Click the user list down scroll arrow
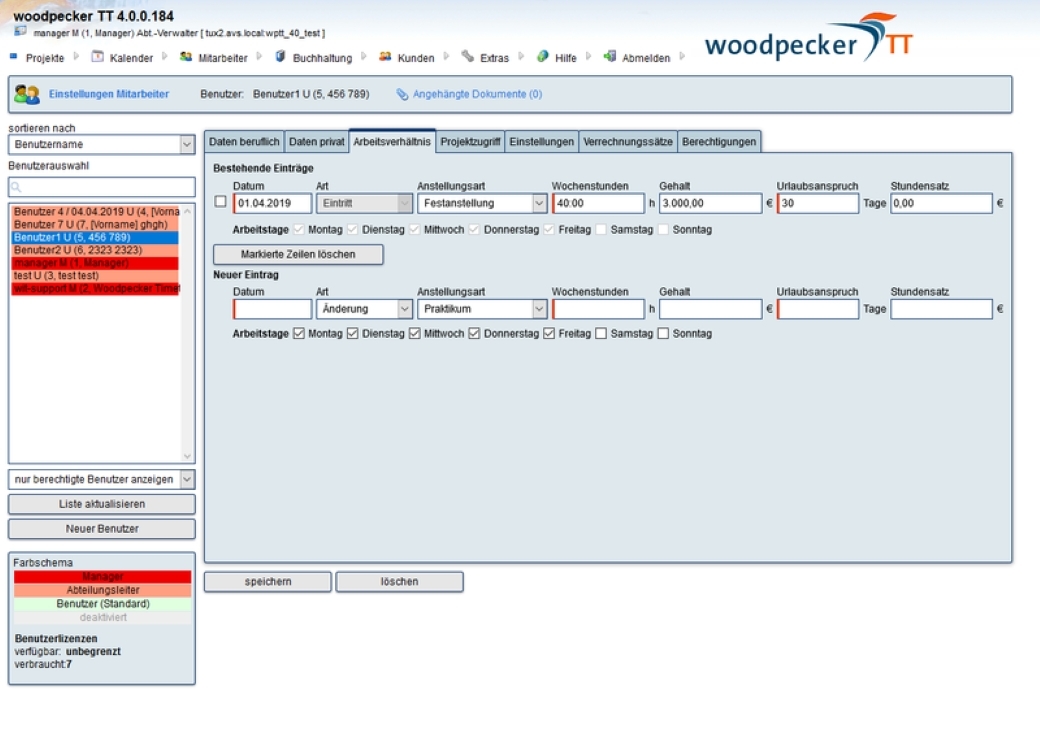This screenshot has width=1040, height=732. pyautogui.click(x=187, y=456)
